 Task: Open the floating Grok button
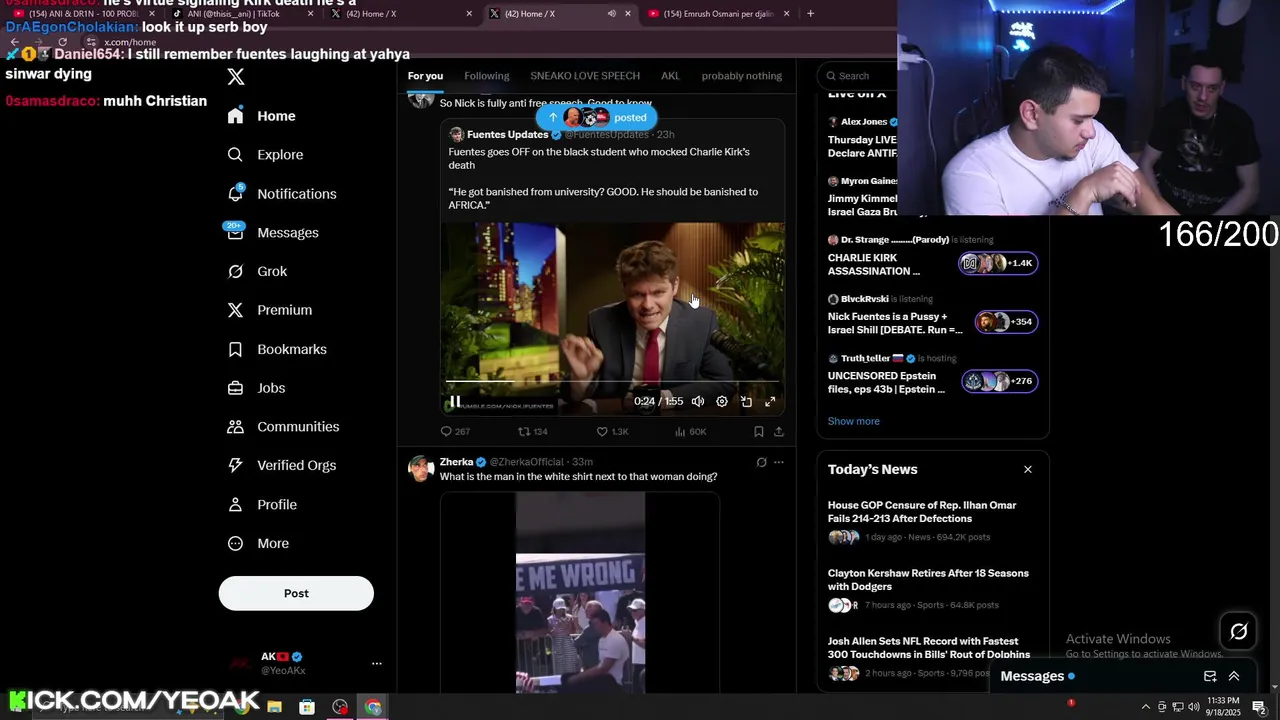1238,631
